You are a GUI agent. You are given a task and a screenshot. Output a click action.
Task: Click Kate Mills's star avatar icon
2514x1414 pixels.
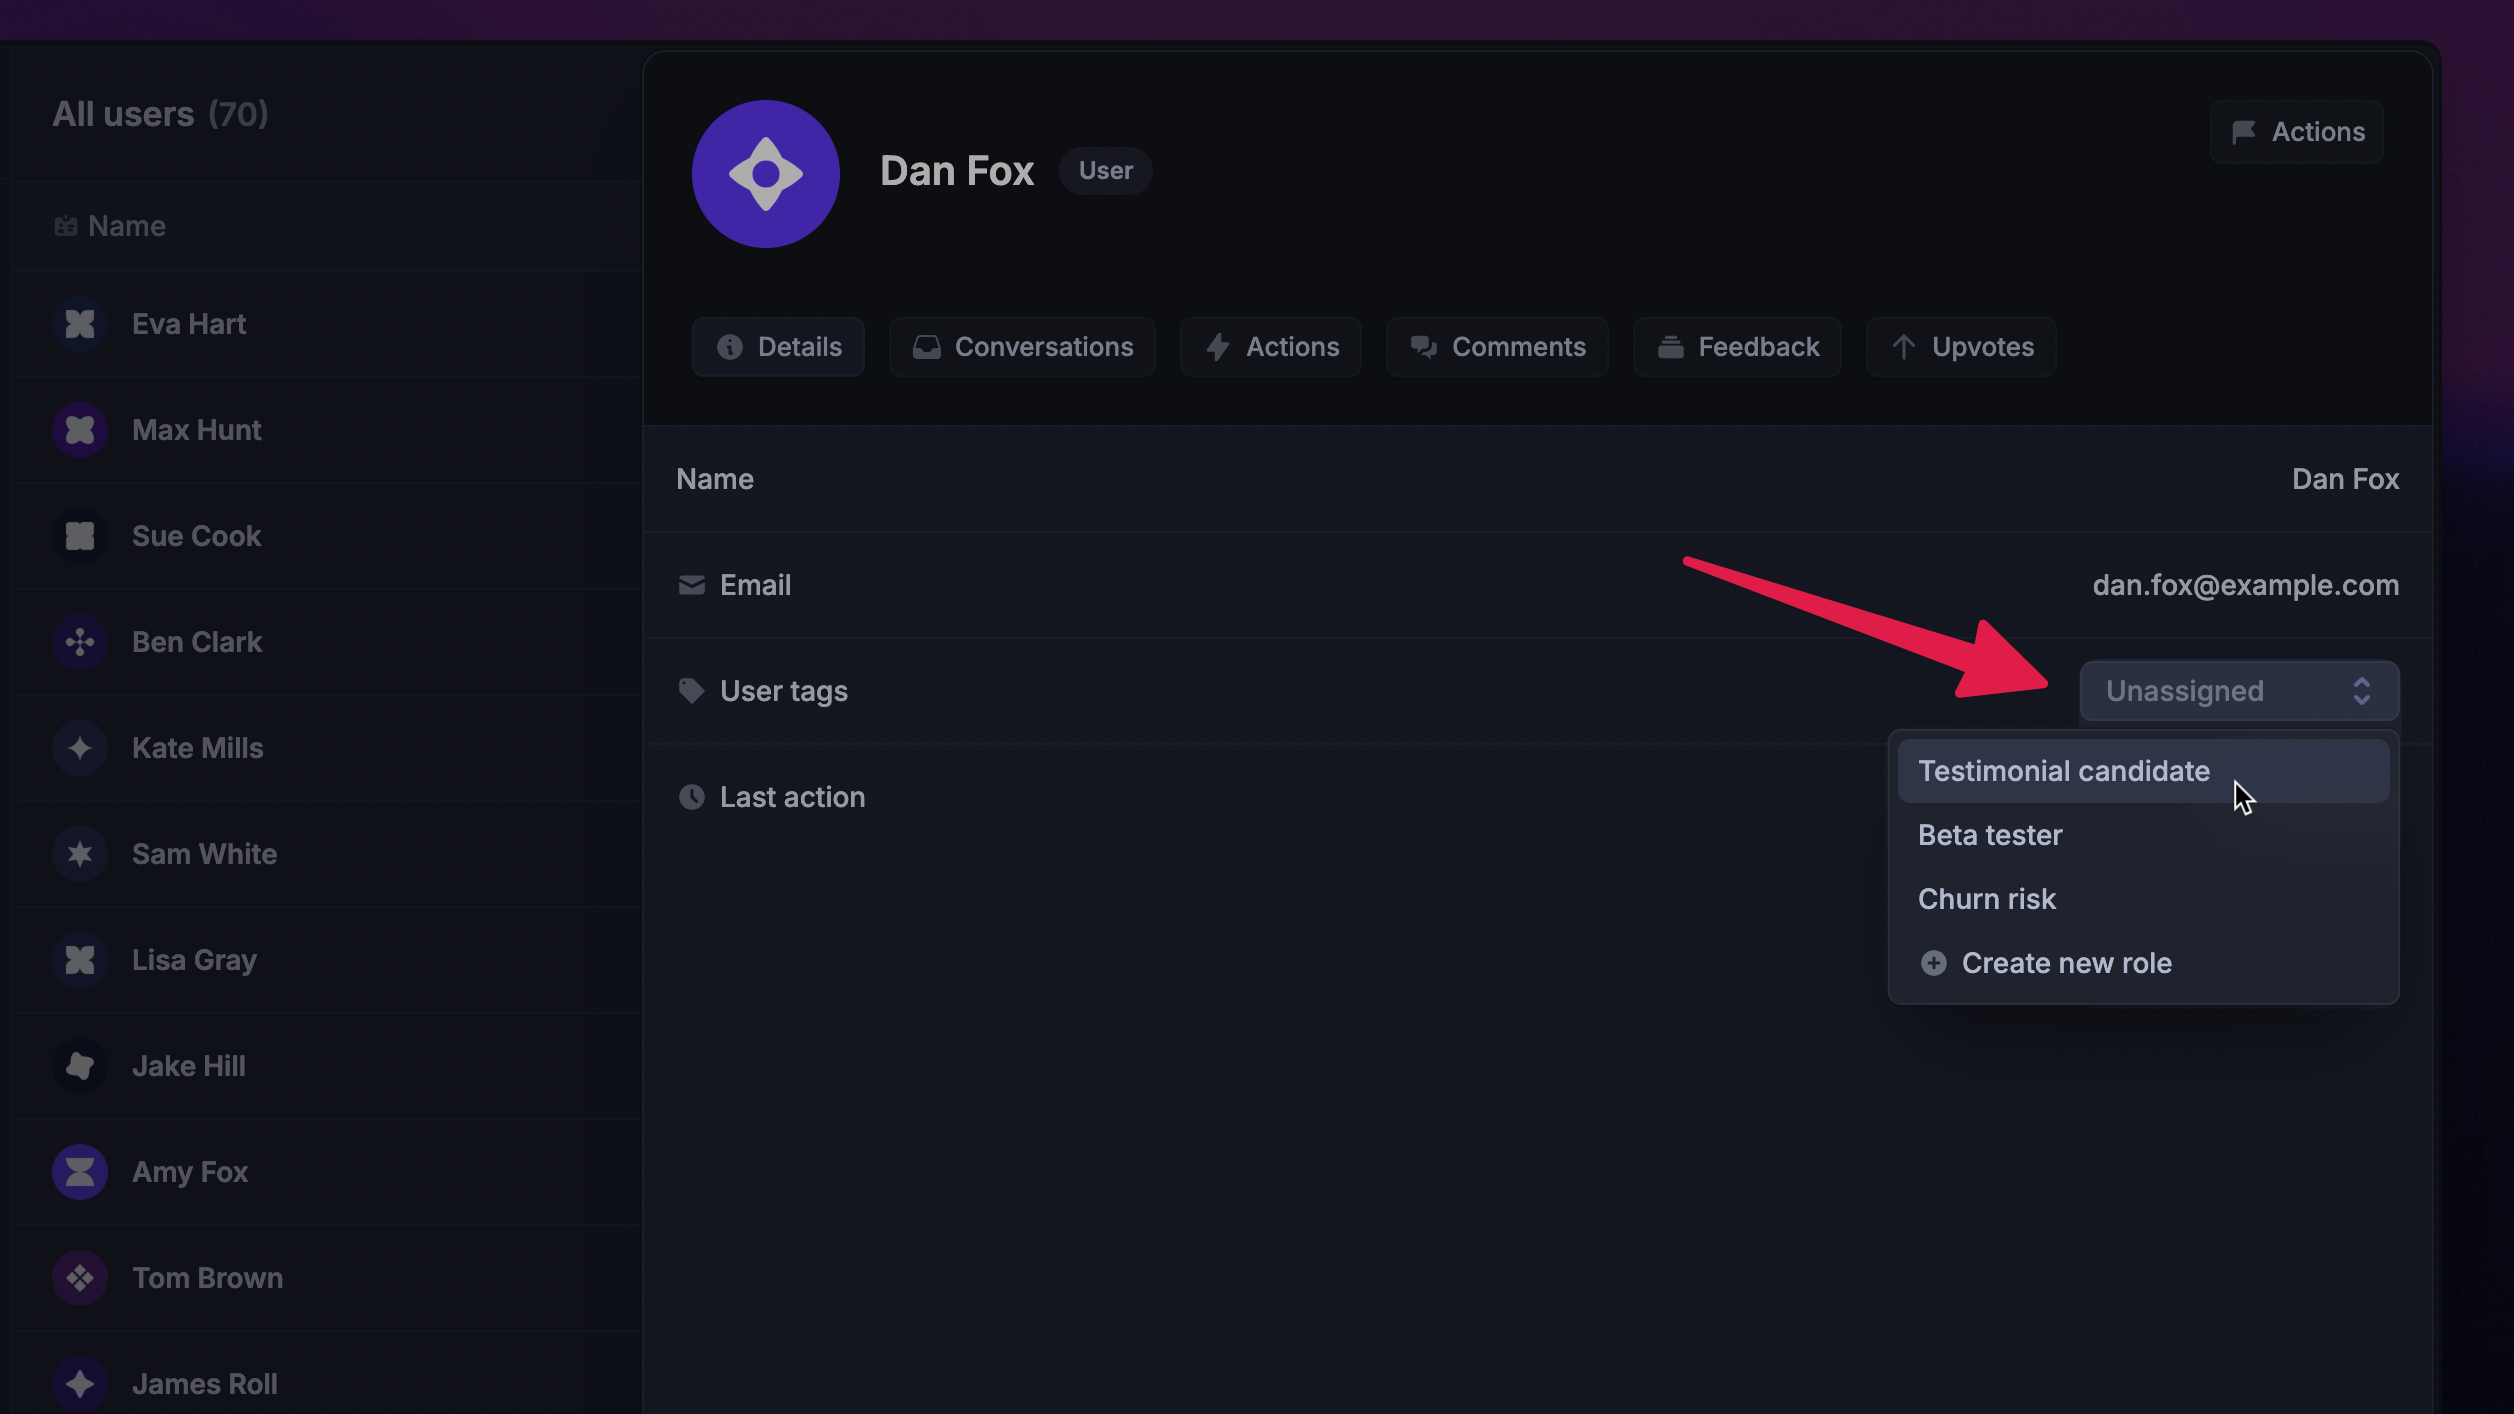[x=80, y=748]
